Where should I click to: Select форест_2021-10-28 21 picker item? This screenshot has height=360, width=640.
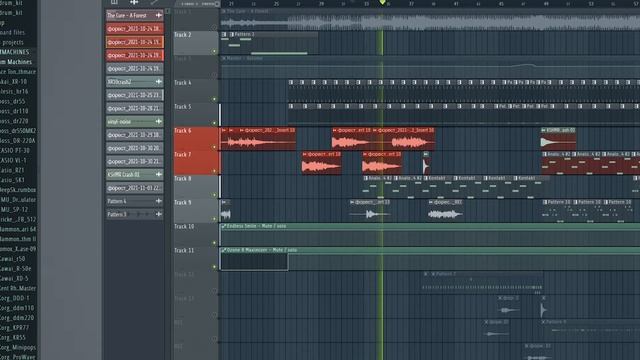(135, 108)
